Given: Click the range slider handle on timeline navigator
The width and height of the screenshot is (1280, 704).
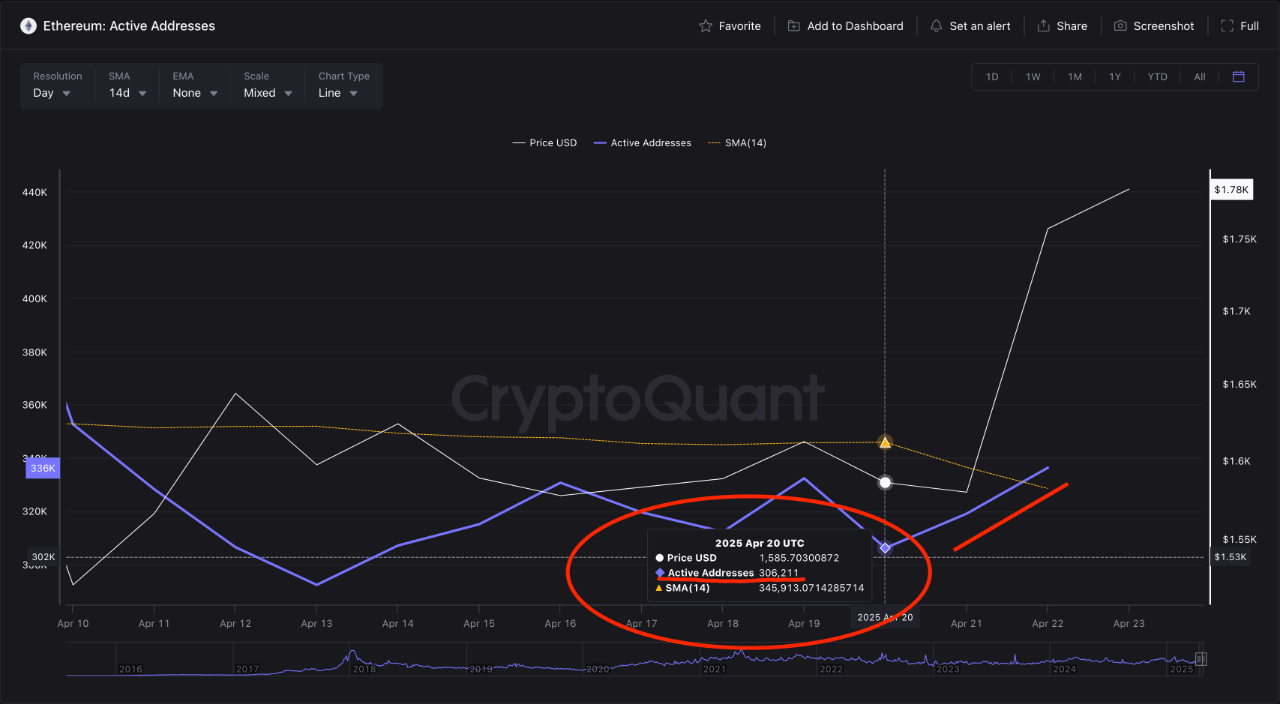Looking at the screenshot, I should (1201, 659).
